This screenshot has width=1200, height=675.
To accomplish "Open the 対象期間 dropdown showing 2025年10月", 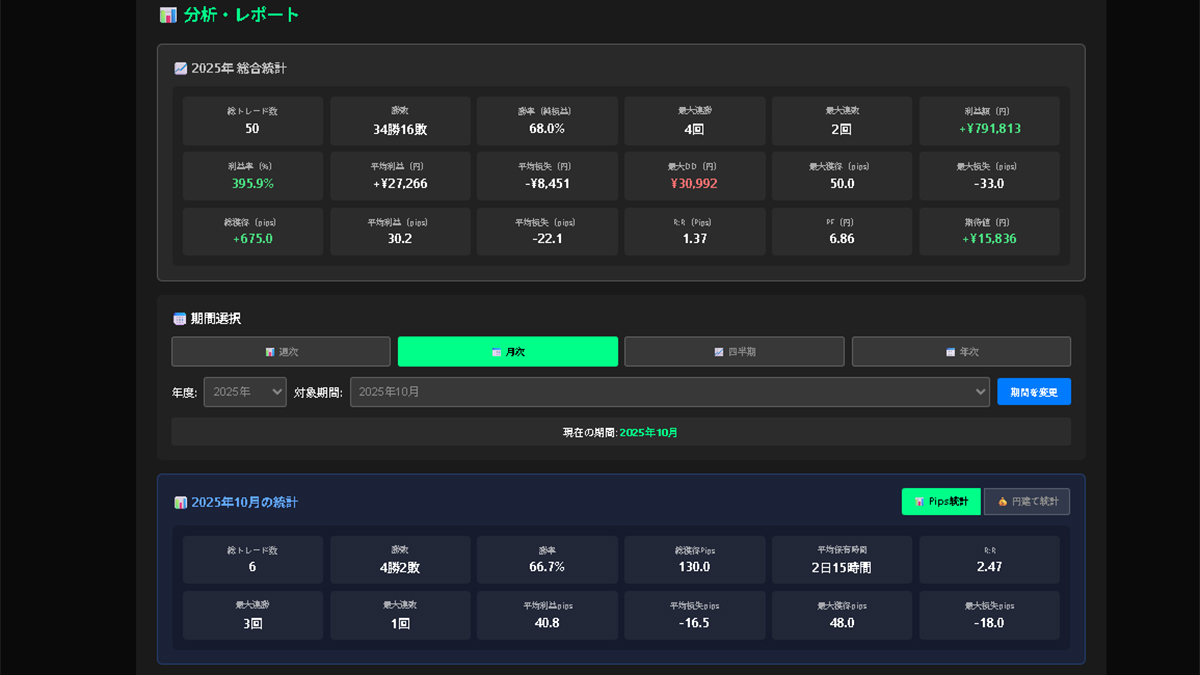I will pos(670,392).
